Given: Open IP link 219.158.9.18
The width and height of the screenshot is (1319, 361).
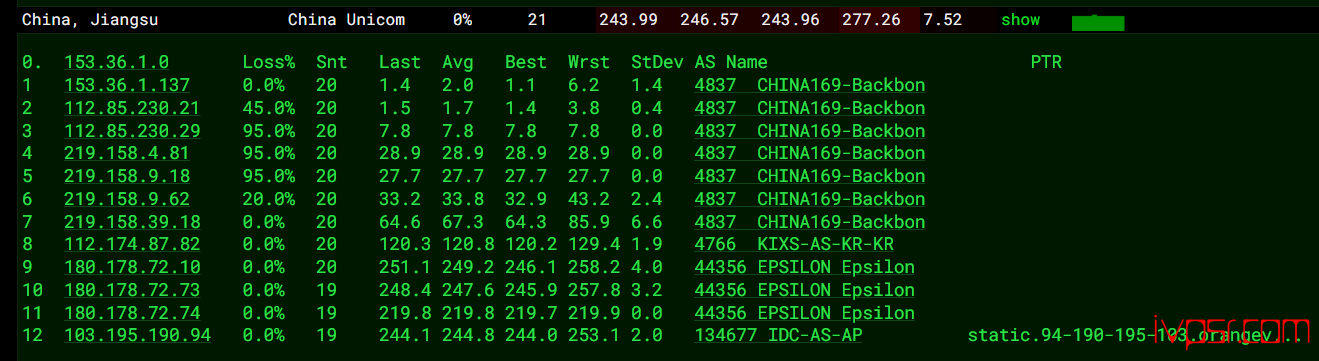Looking at the screenshot, I should [127, 176].
